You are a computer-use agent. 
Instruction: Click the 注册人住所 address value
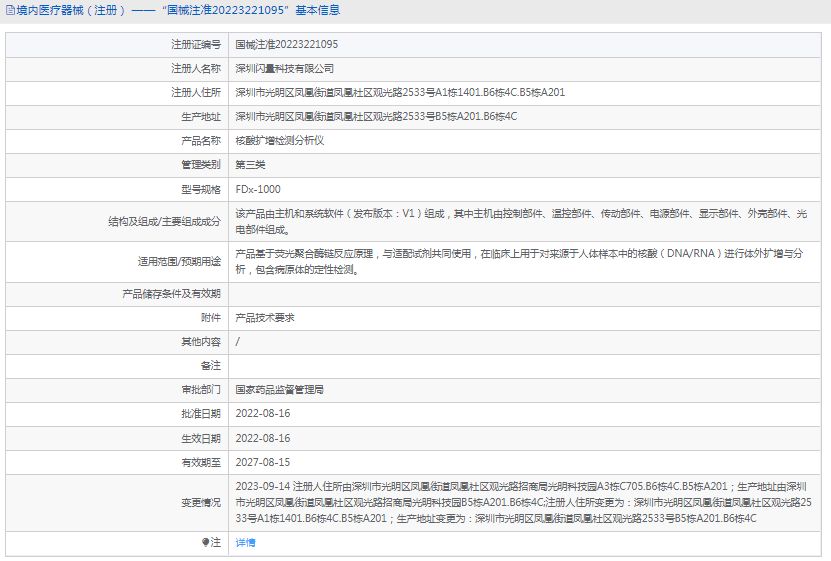(400, 93)
